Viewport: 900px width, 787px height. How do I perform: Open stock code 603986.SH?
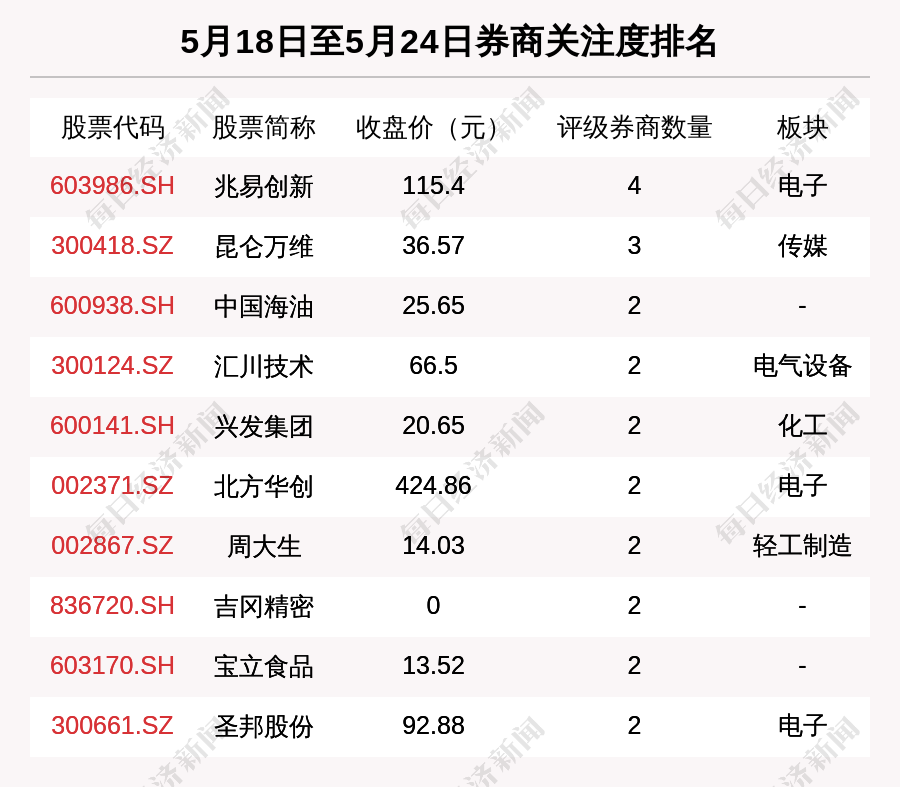click(x=112, y=186)
